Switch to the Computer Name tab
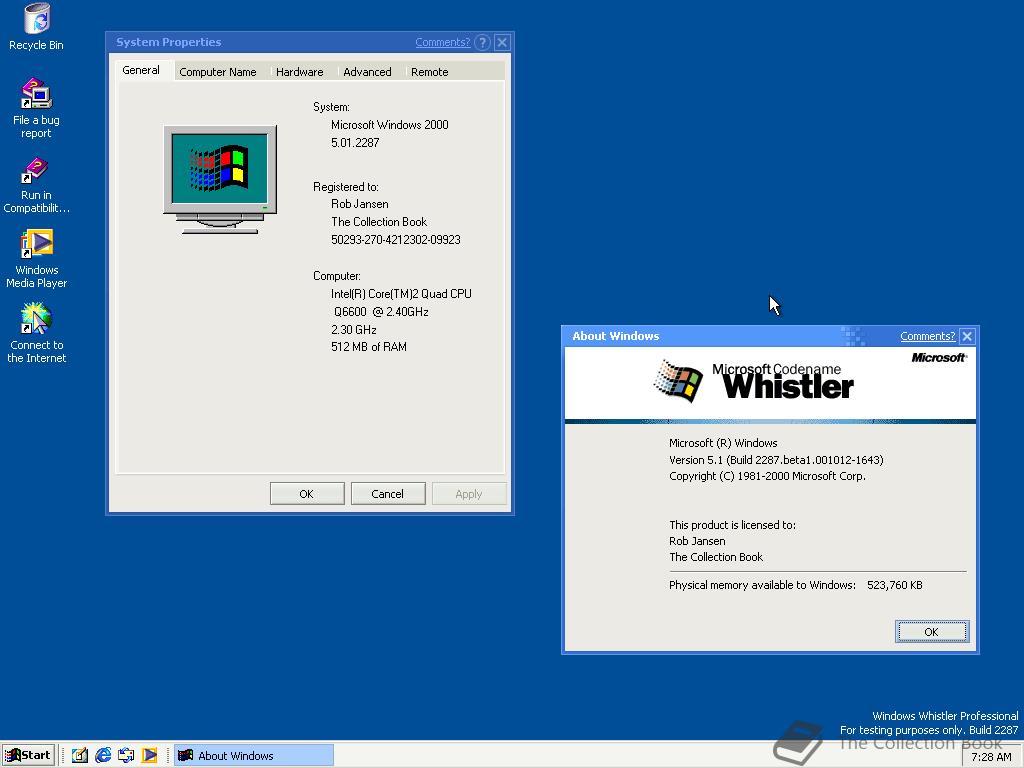 [217, 72]
